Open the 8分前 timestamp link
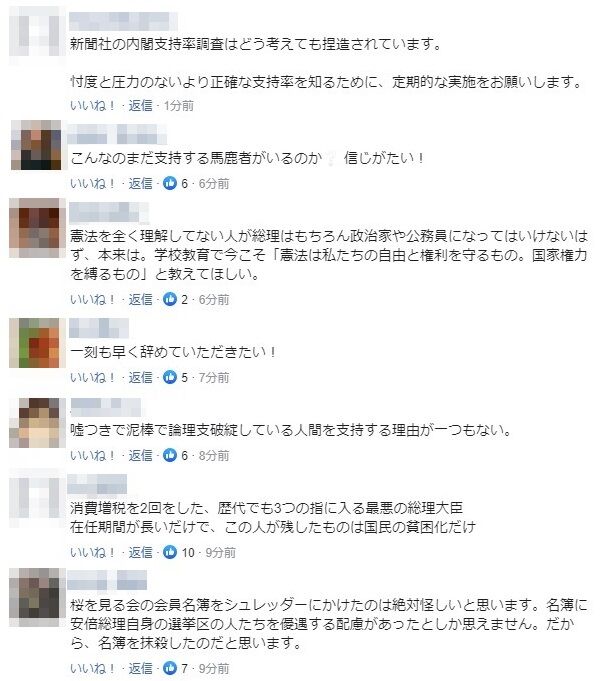Screen dimensions: 605x681 pyautogui.click(x=214, y=455)
